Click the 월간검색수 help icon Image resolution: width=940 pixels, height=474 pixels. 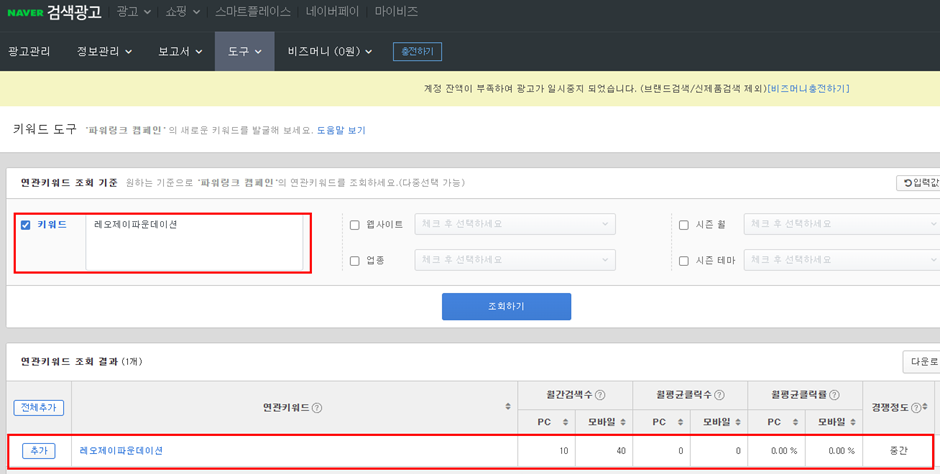[x=599, y=395]
